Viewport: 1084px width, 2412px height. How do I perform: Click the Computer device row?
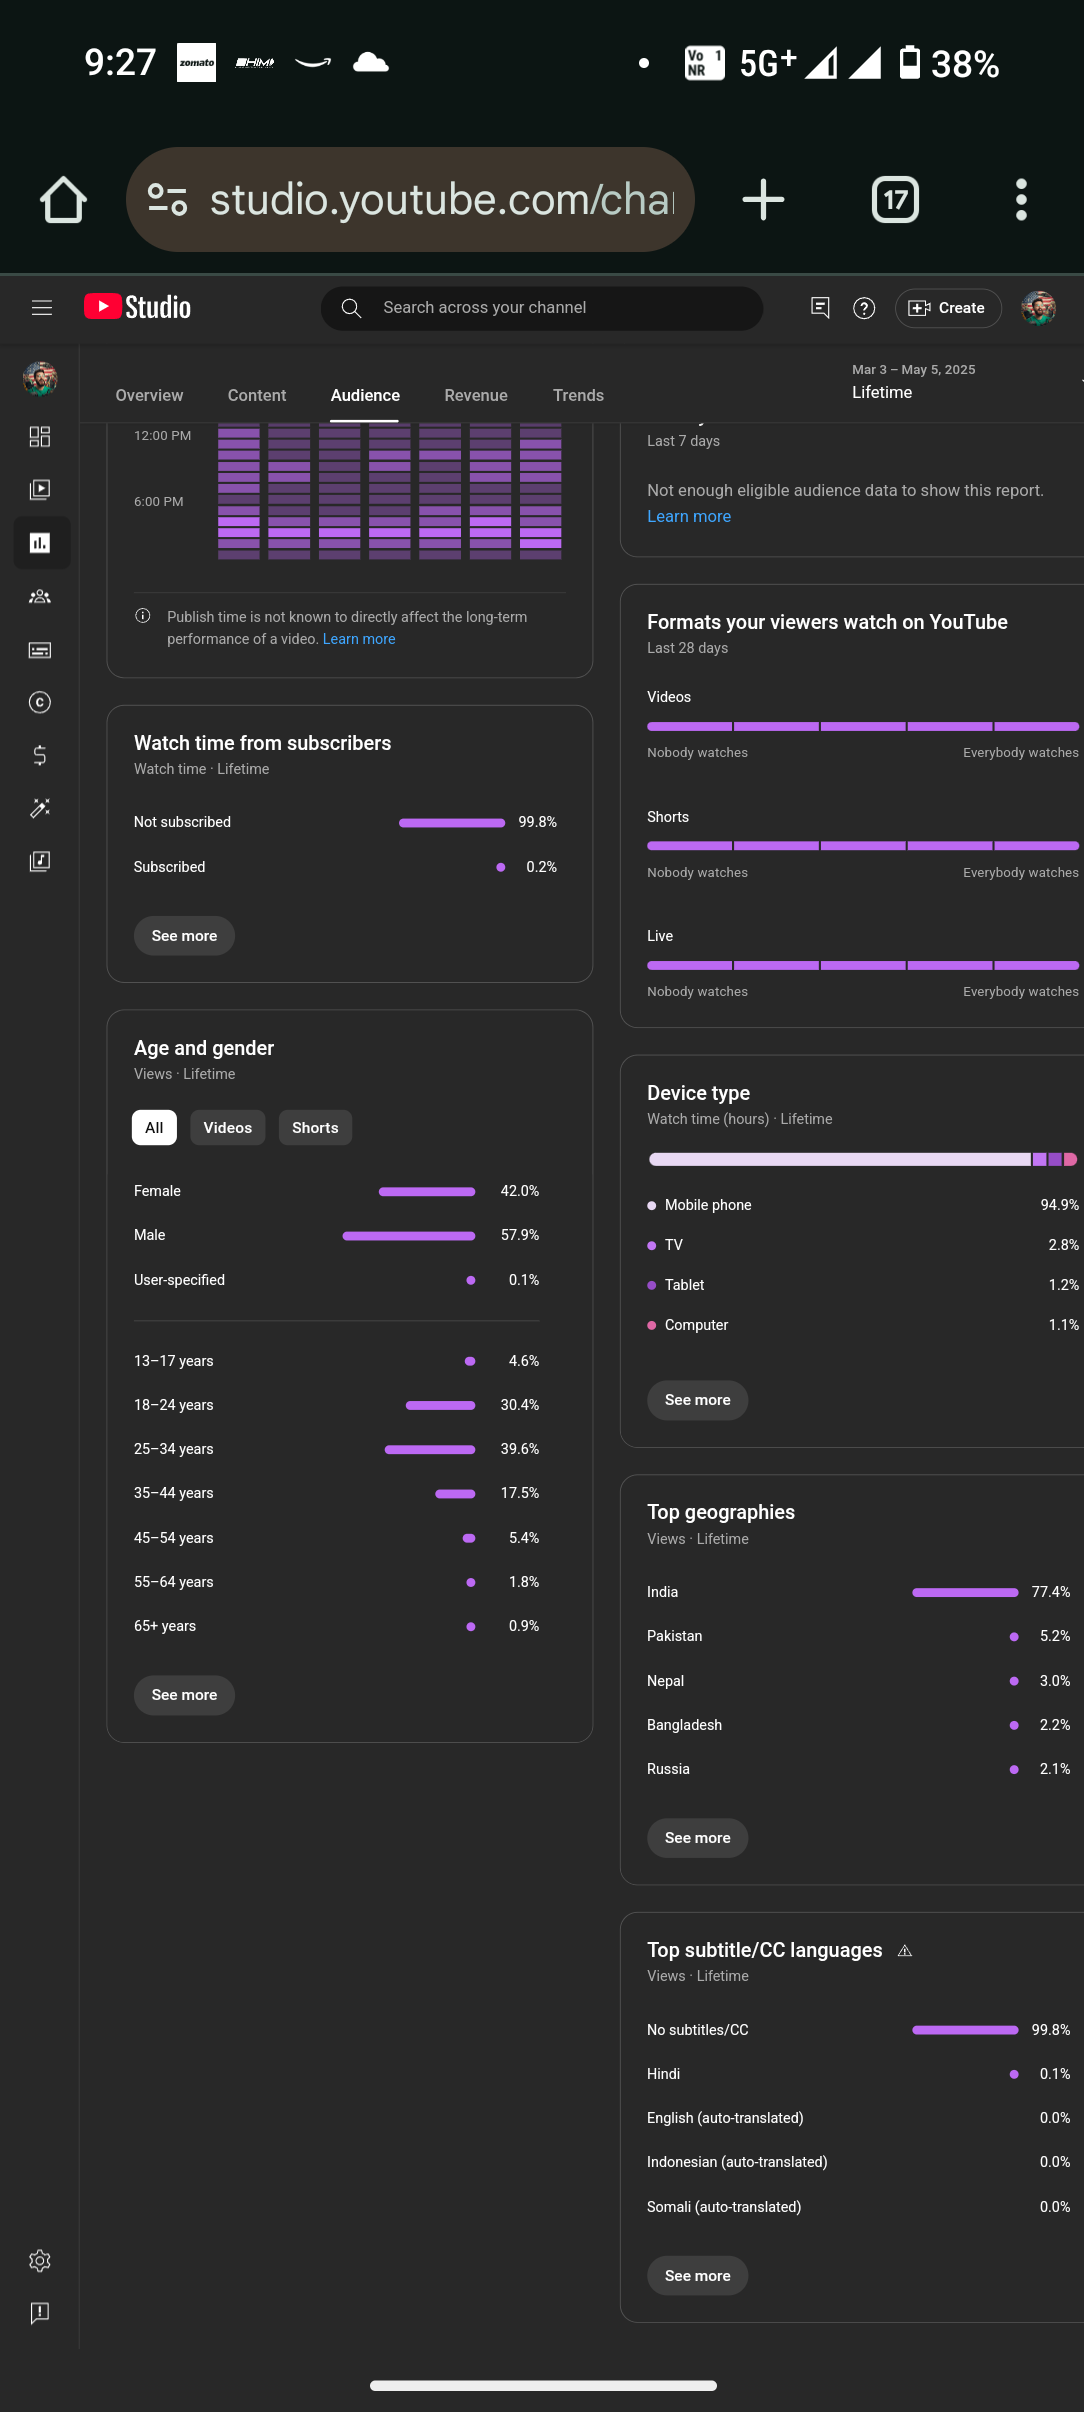coord(863,1325)
